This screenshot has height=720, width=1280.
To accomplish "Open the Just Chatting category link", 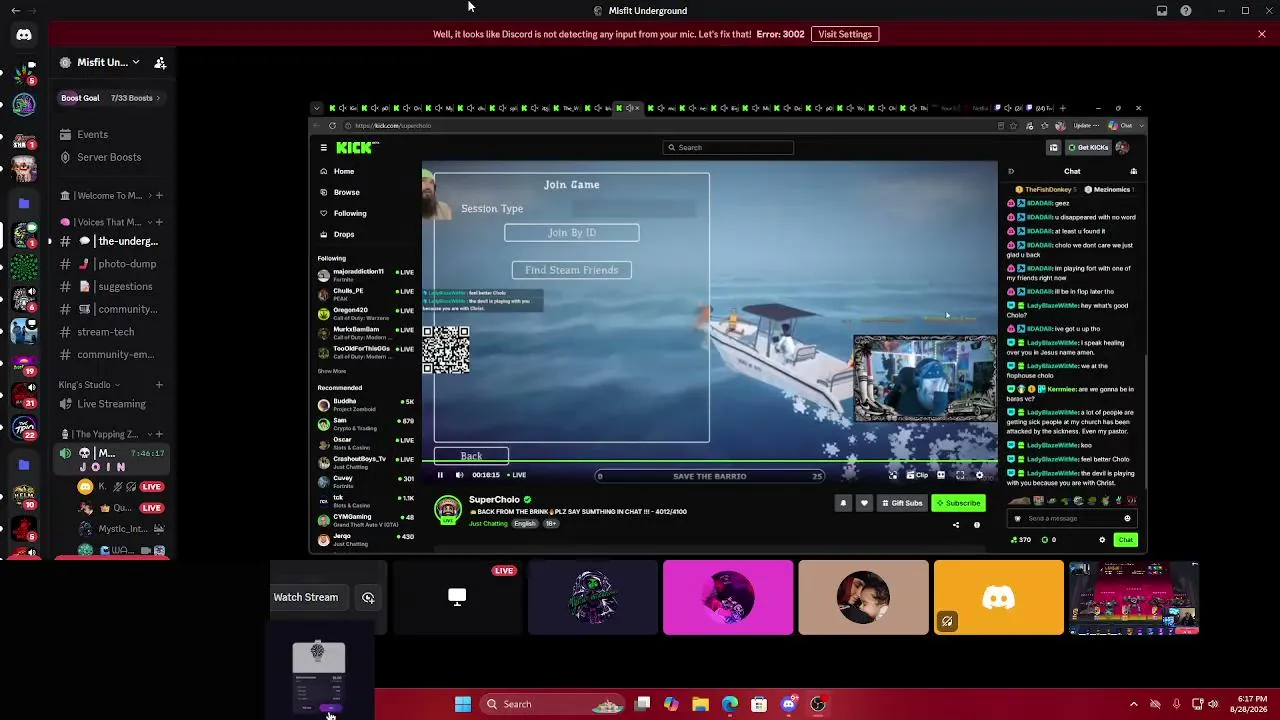I will 488,523.
